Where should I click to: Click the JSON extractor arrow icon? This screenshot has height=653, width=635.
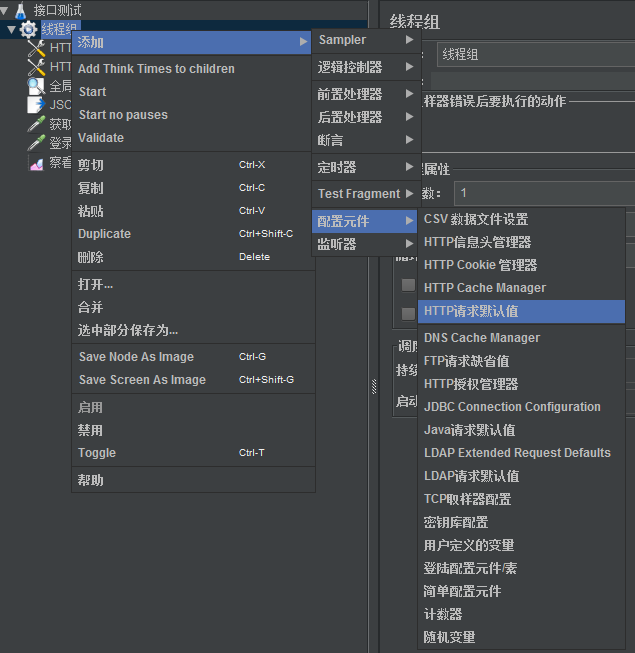[36, 105]
